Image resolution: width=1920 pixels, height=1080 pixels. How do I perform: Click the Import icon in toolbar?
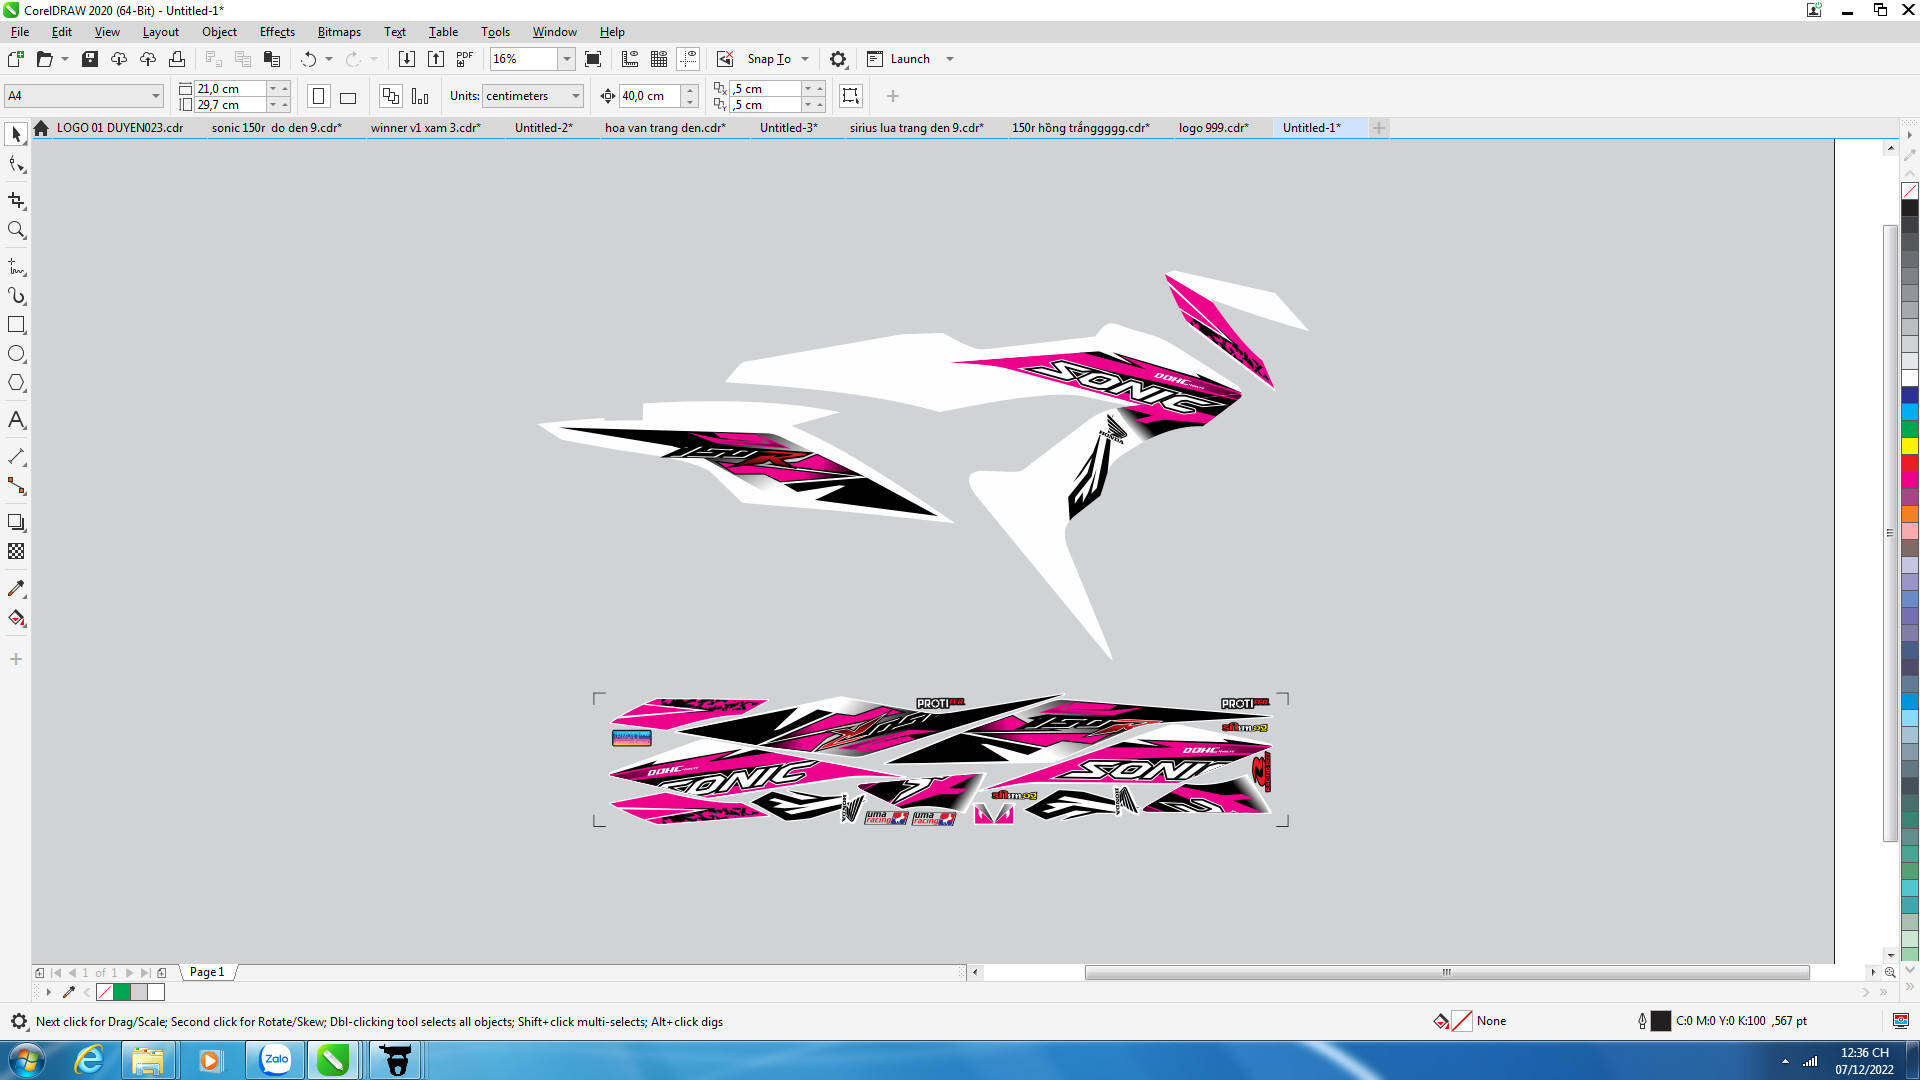[x=407, y=59]
